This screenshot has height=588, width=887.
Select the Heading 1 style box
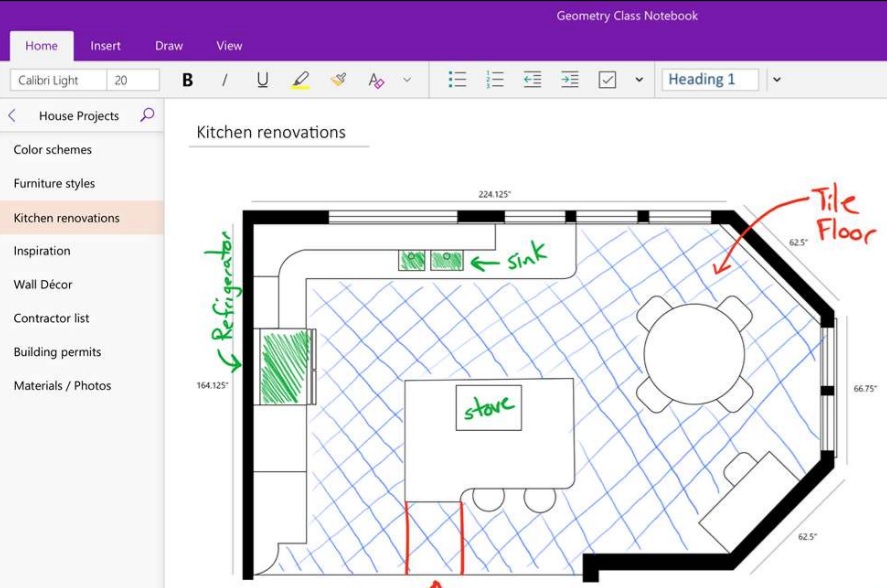tap(710, 79)
